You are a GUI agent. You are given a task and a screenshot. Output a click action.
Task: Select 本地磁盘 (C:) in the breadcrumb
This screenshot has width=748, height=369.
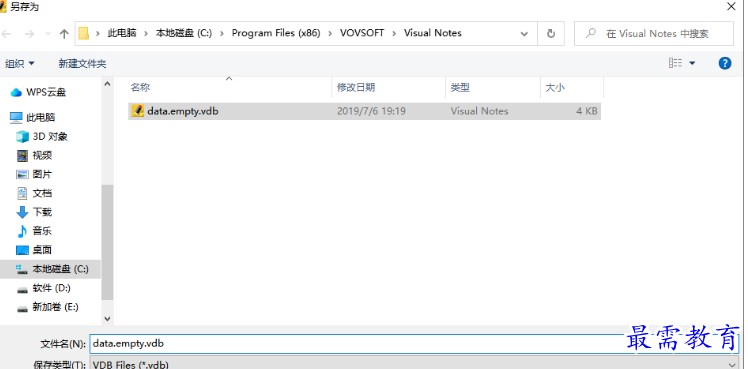pos(184,33)
